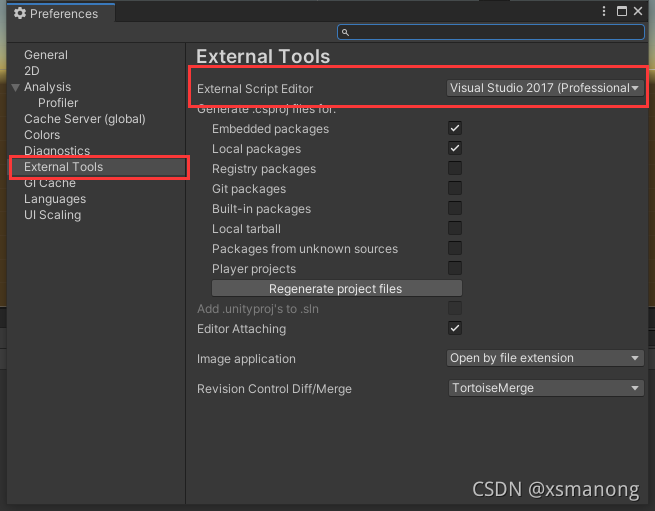Open the Colors preferences section
The height and width of the screenshot is (511, 655).
pyautogui.click(x=42, y=135)
